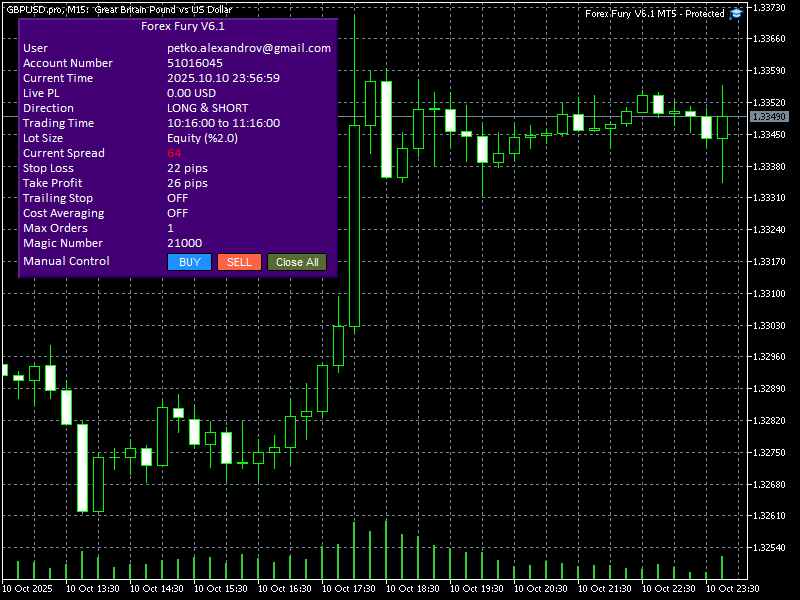Click the Lot Size Equity (%2.0) value
Image resolution: width=800 pixels, height=600 pixels.
[202, 138]
